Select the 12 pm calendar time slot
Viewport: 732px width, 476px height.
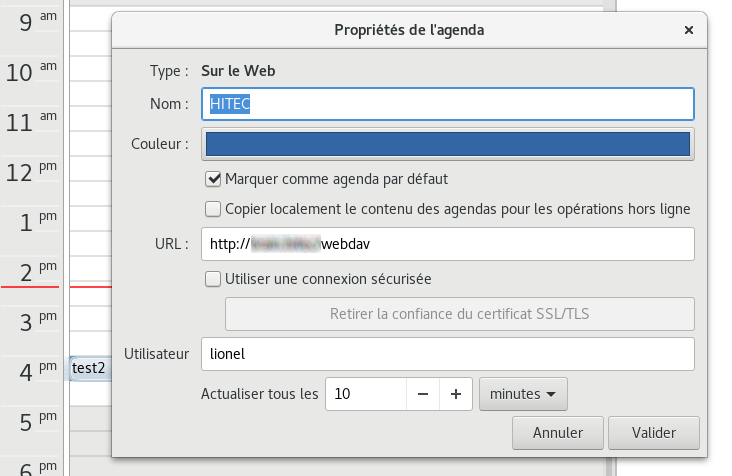pos(89,172)
